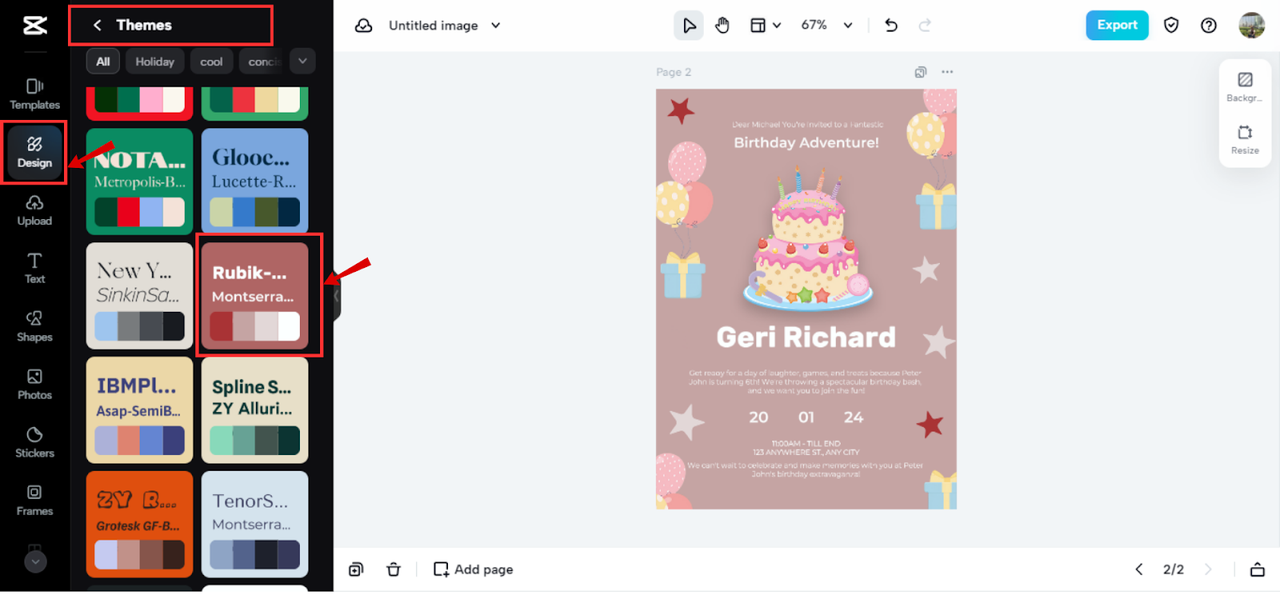Screen dimensions: 1280x595
Task: Select the cool theme filter tab
Action: [212, 61]
